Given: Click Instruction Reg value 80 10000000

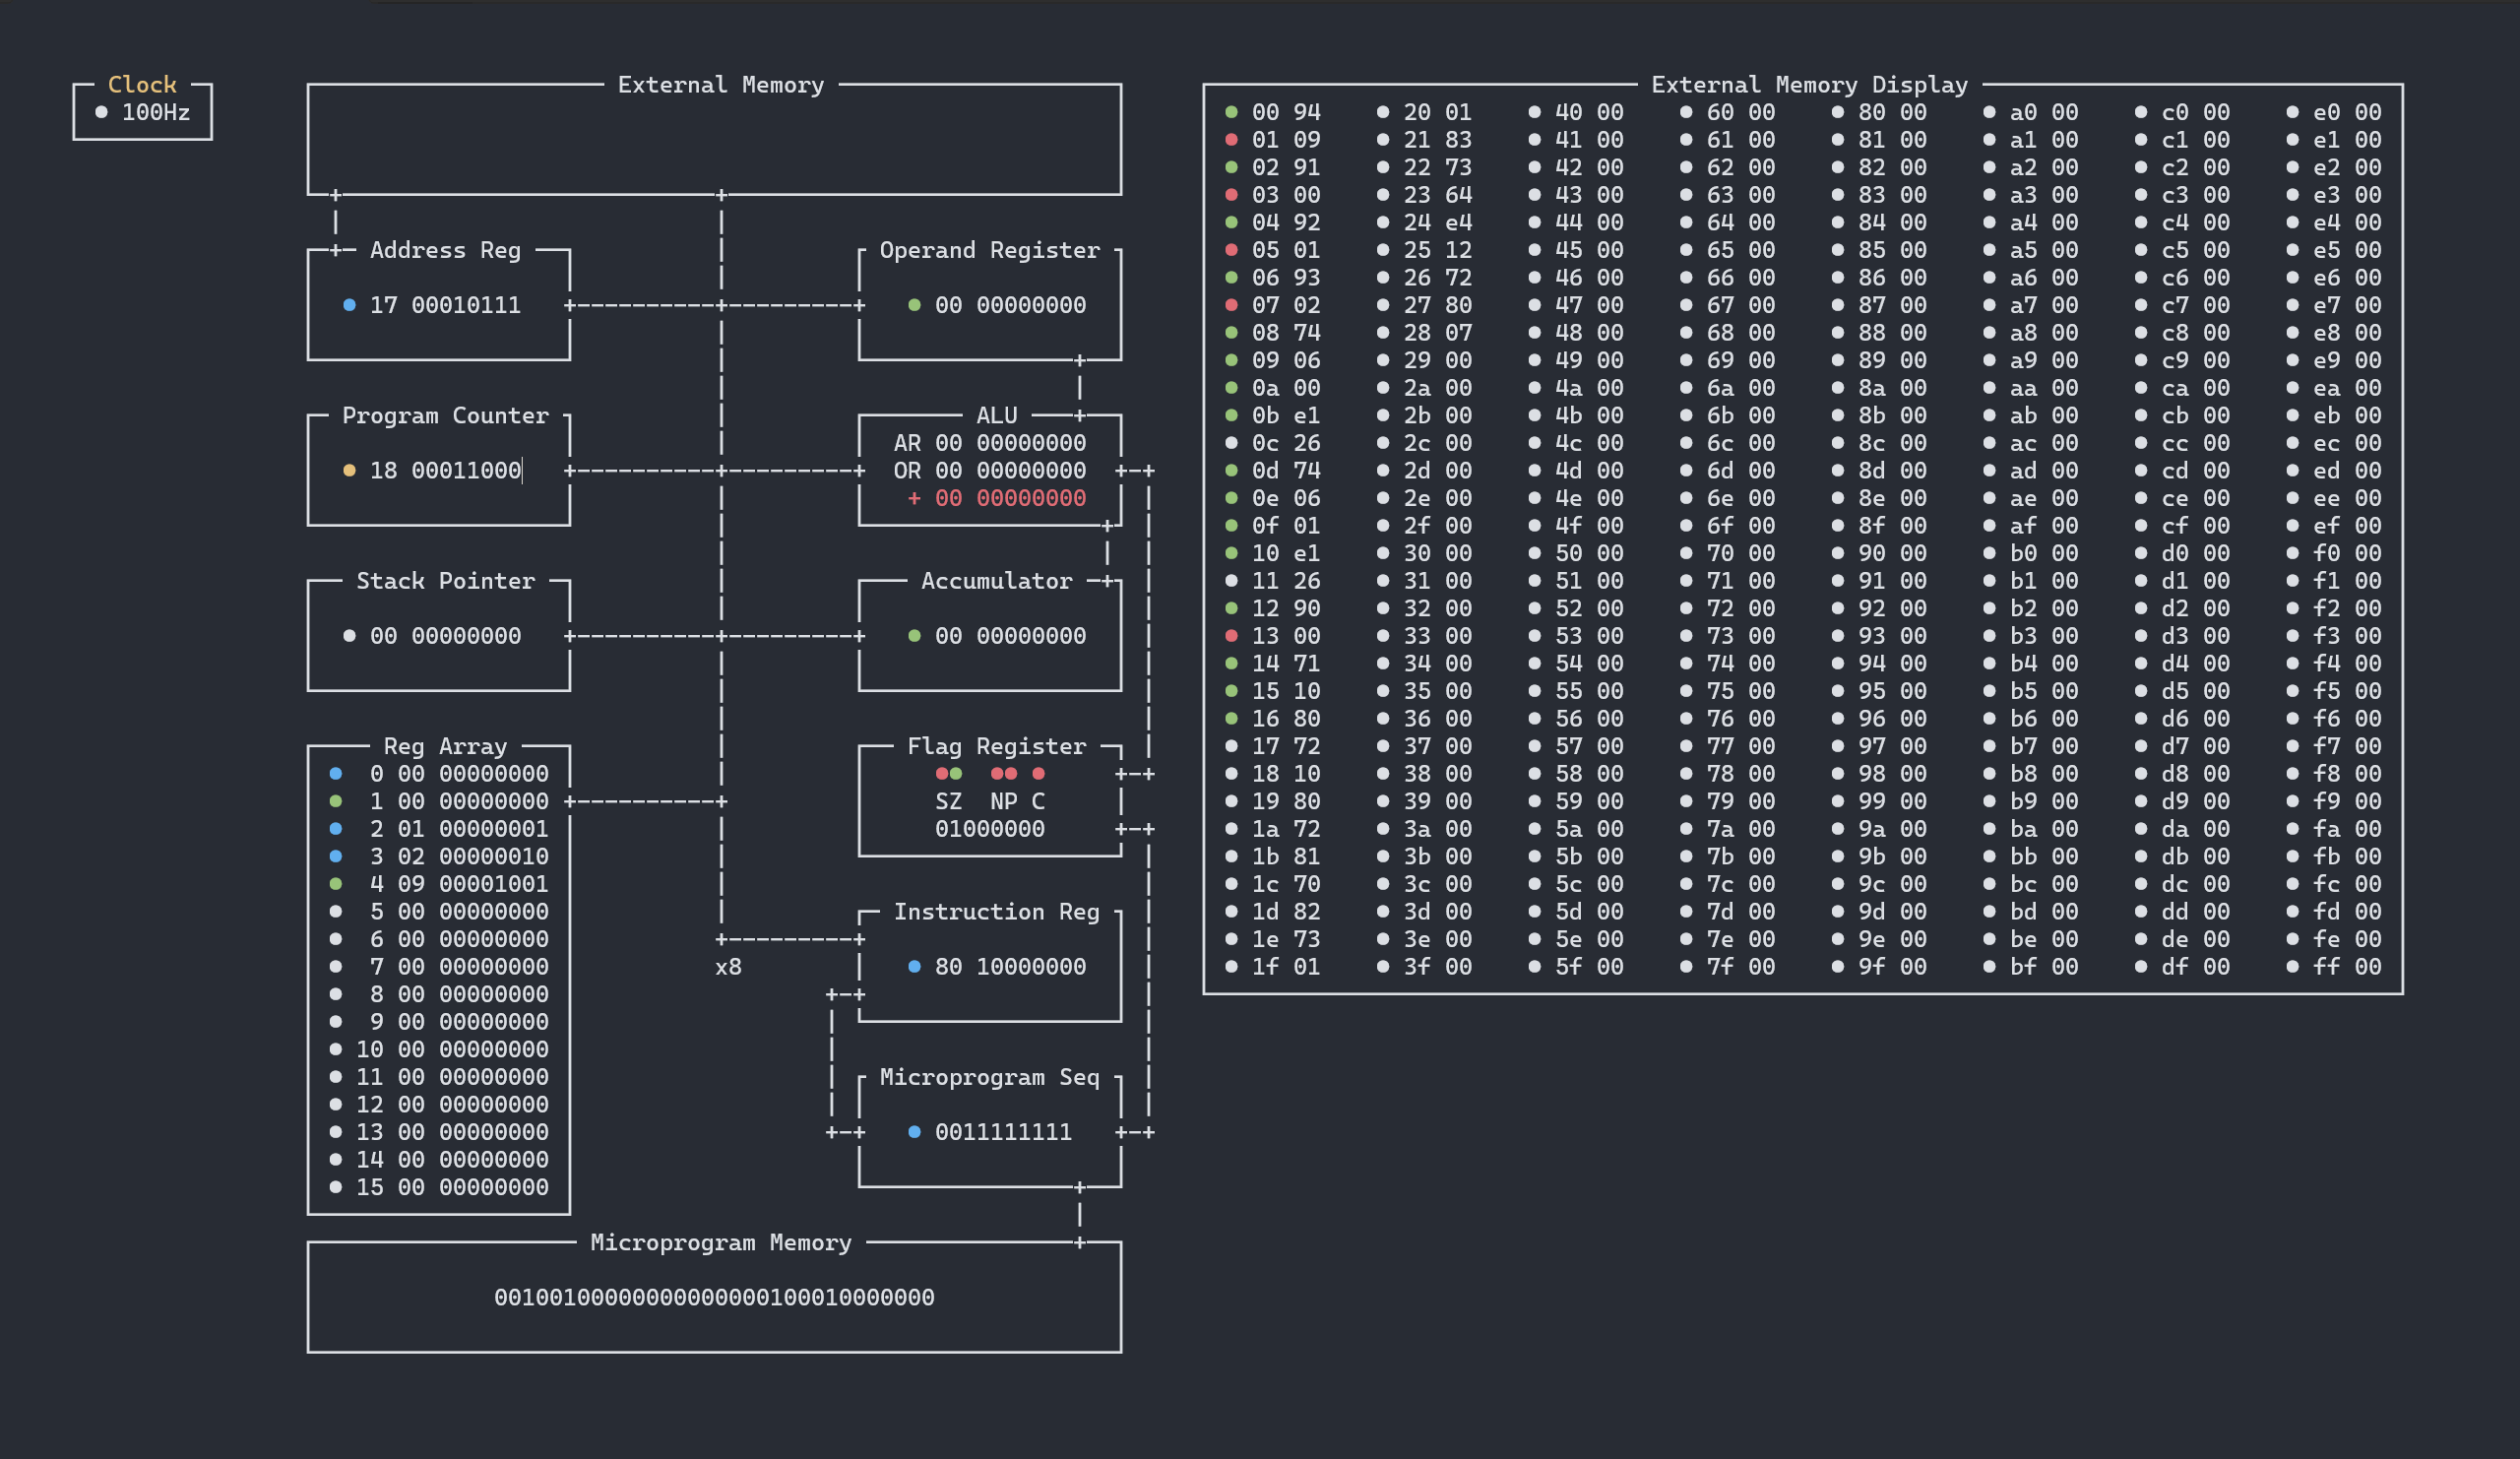Looking at the screenshot, I should point(1010,967).
